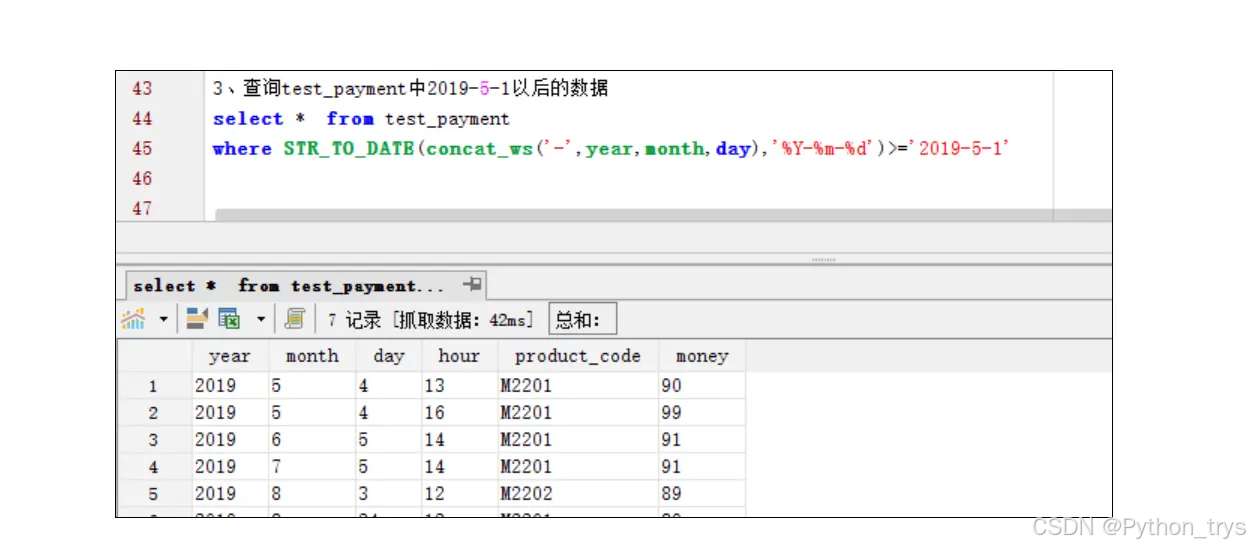Click month cell with value 7
The height and width of the screenshot is (548, 1250).
312,467
